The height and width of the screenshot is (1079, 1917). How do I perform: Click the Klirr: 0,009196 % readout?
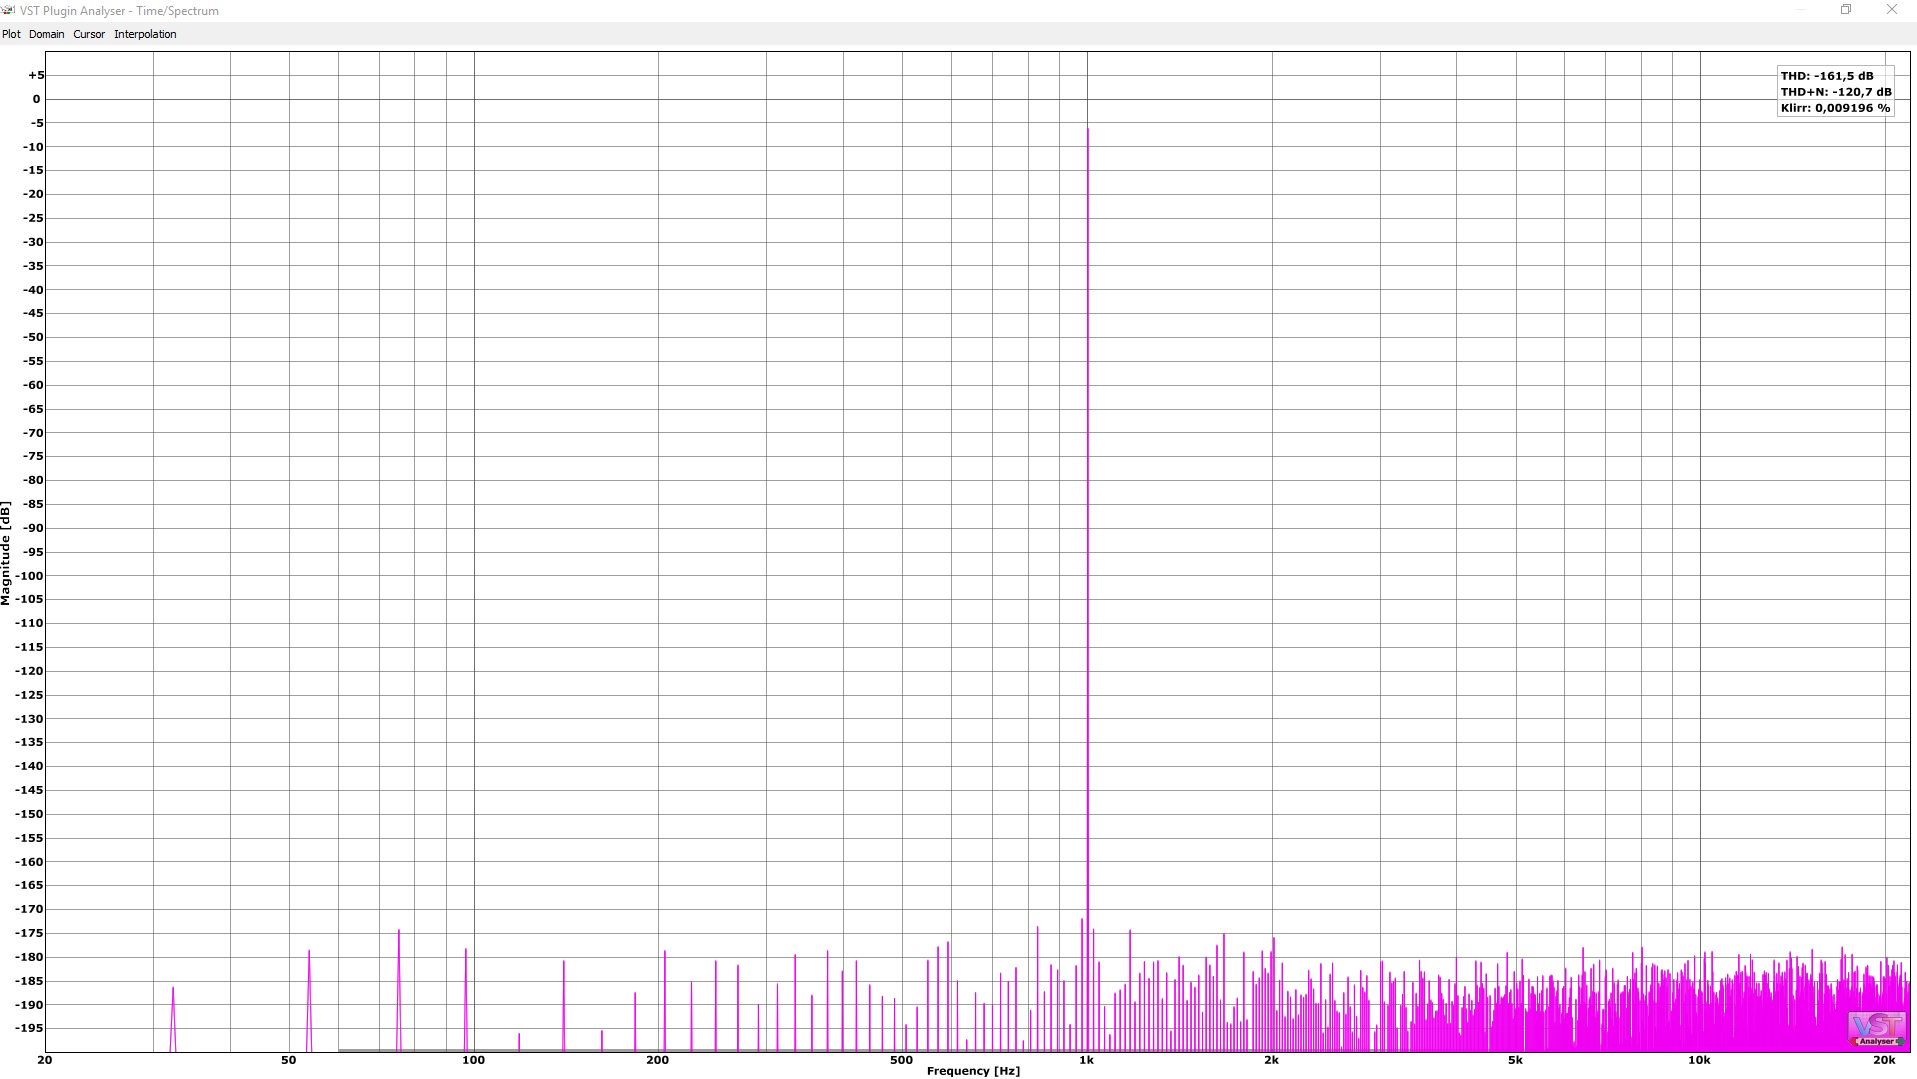tap(1835, 108)
